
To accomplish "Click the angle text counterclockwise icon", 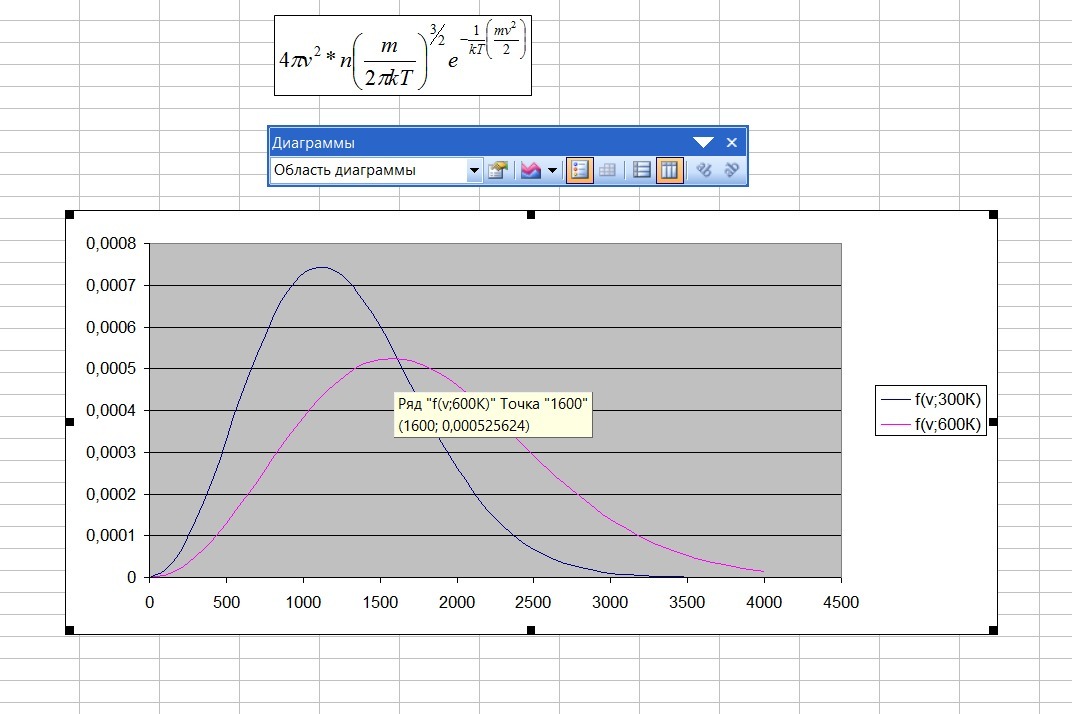I will click(x=731, y=171).
